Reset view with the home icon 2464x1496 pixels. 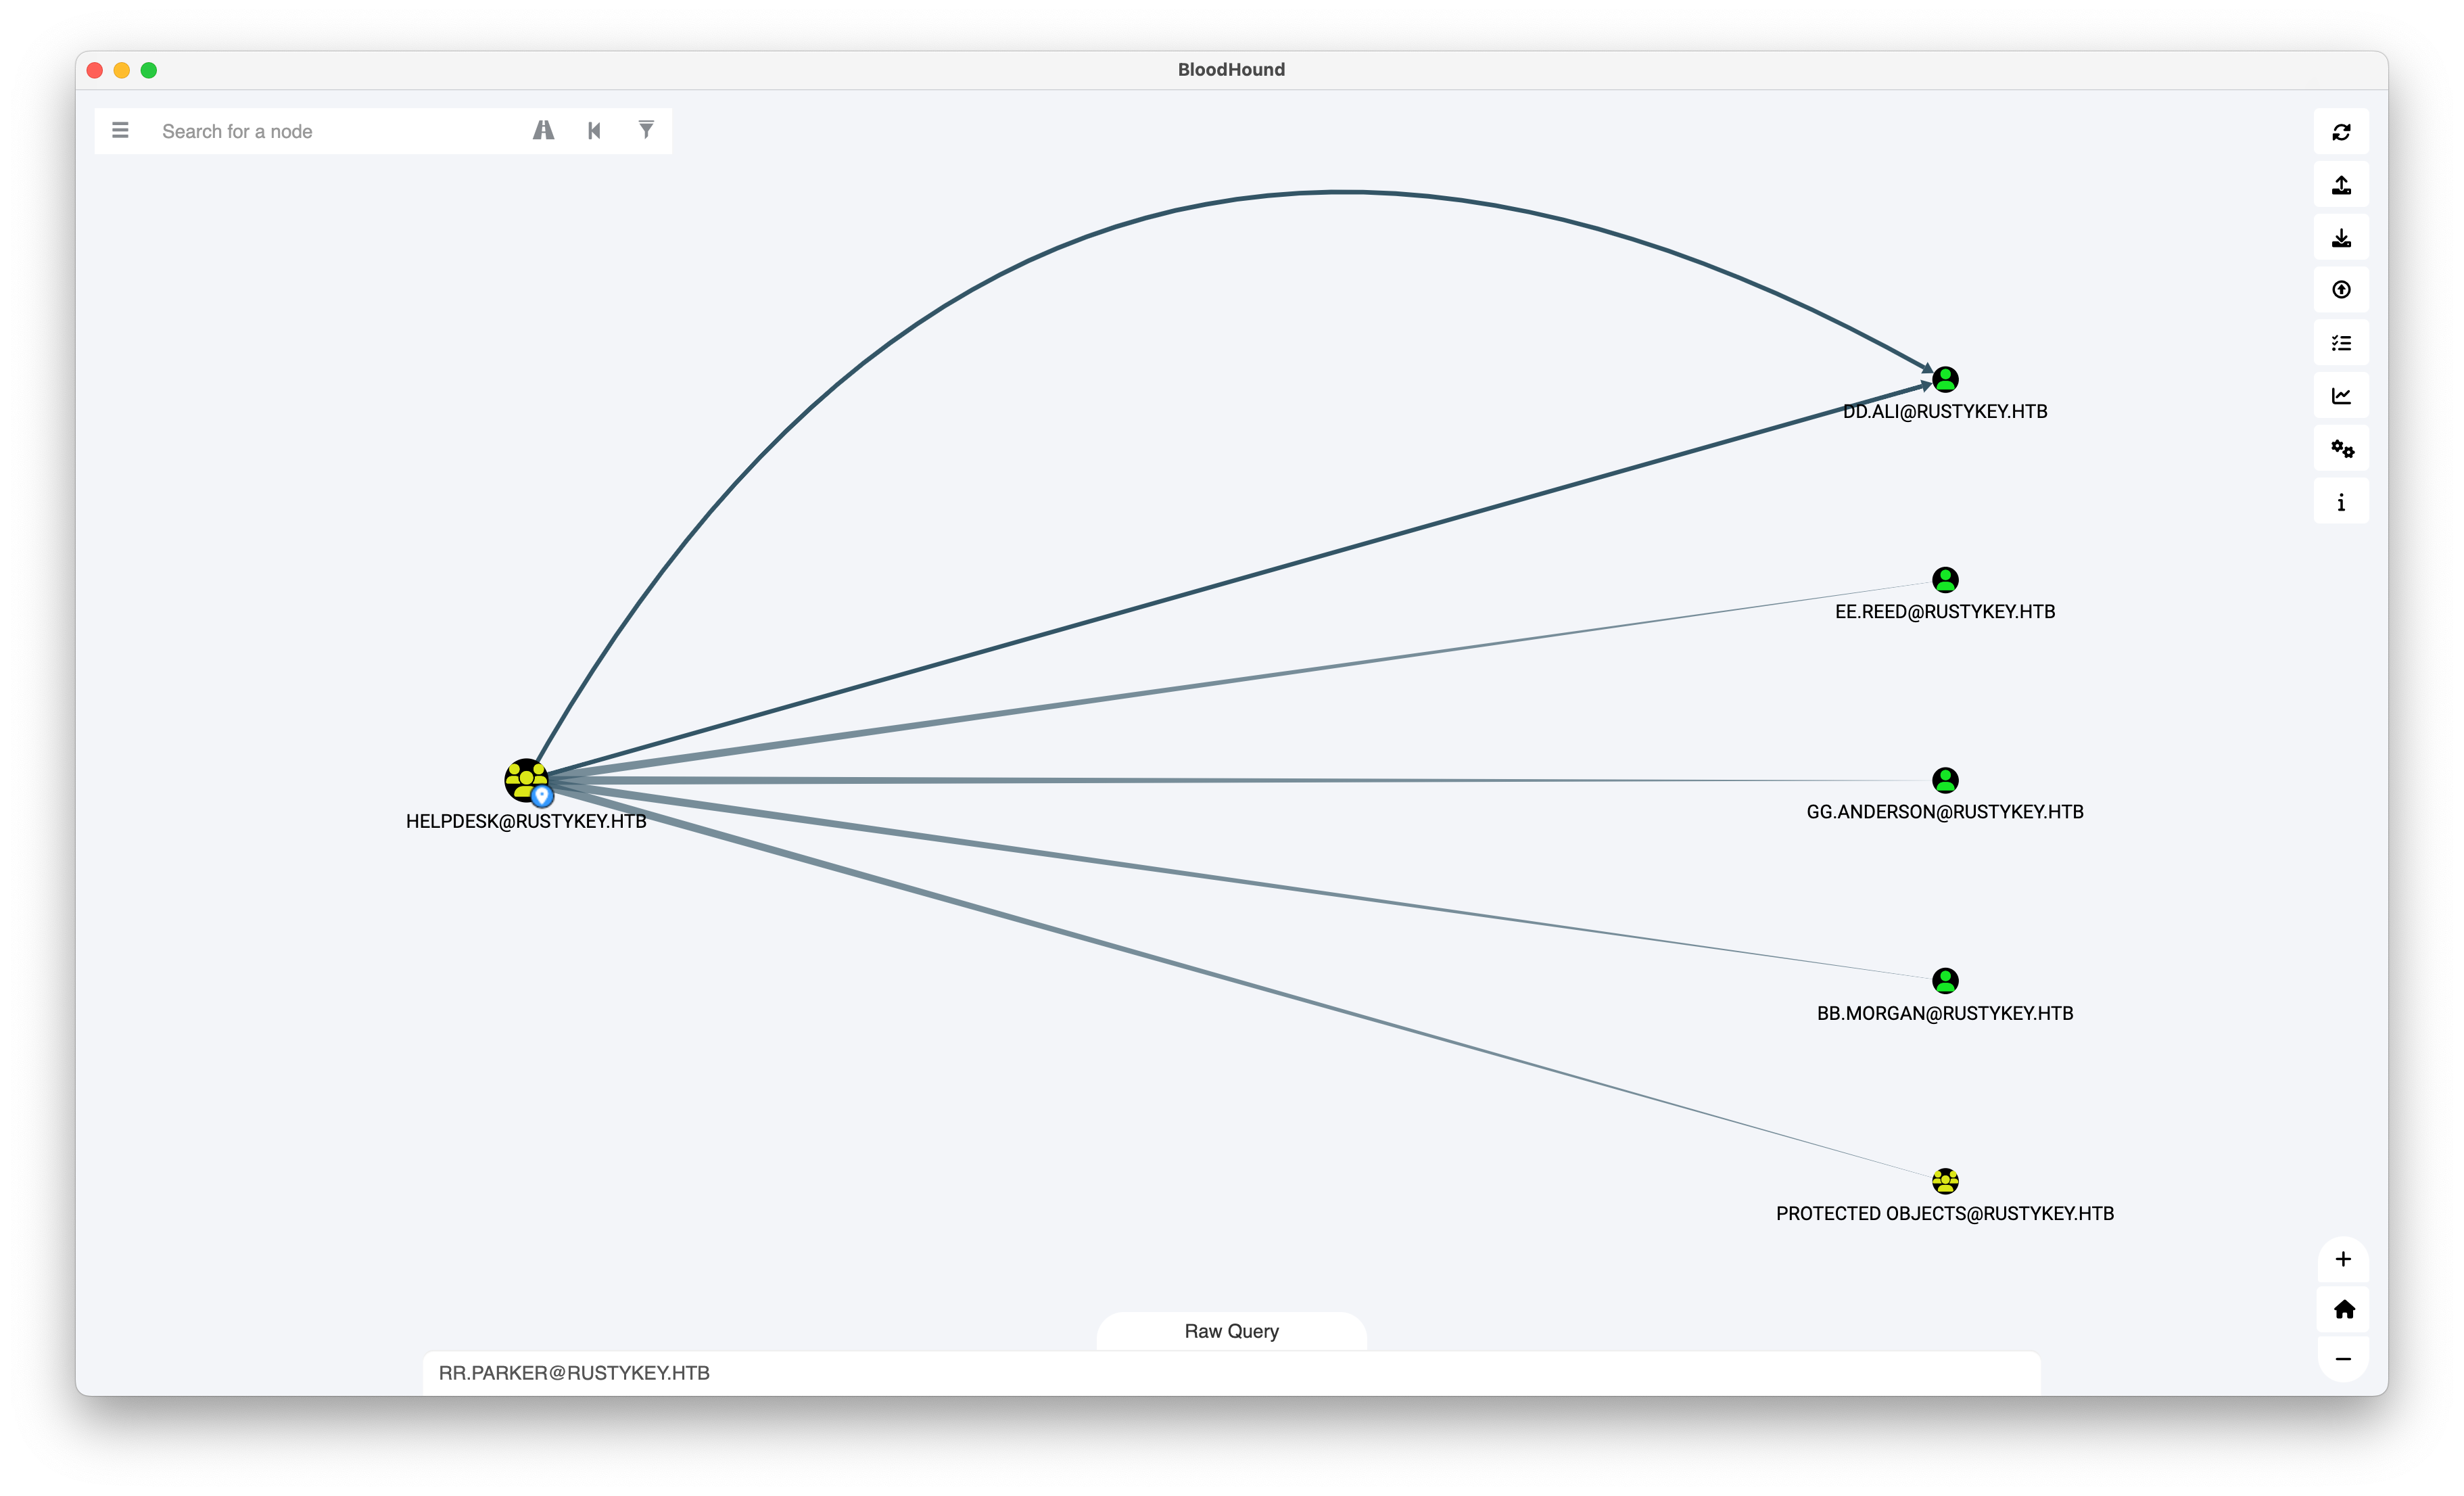pos(2343,1310)
